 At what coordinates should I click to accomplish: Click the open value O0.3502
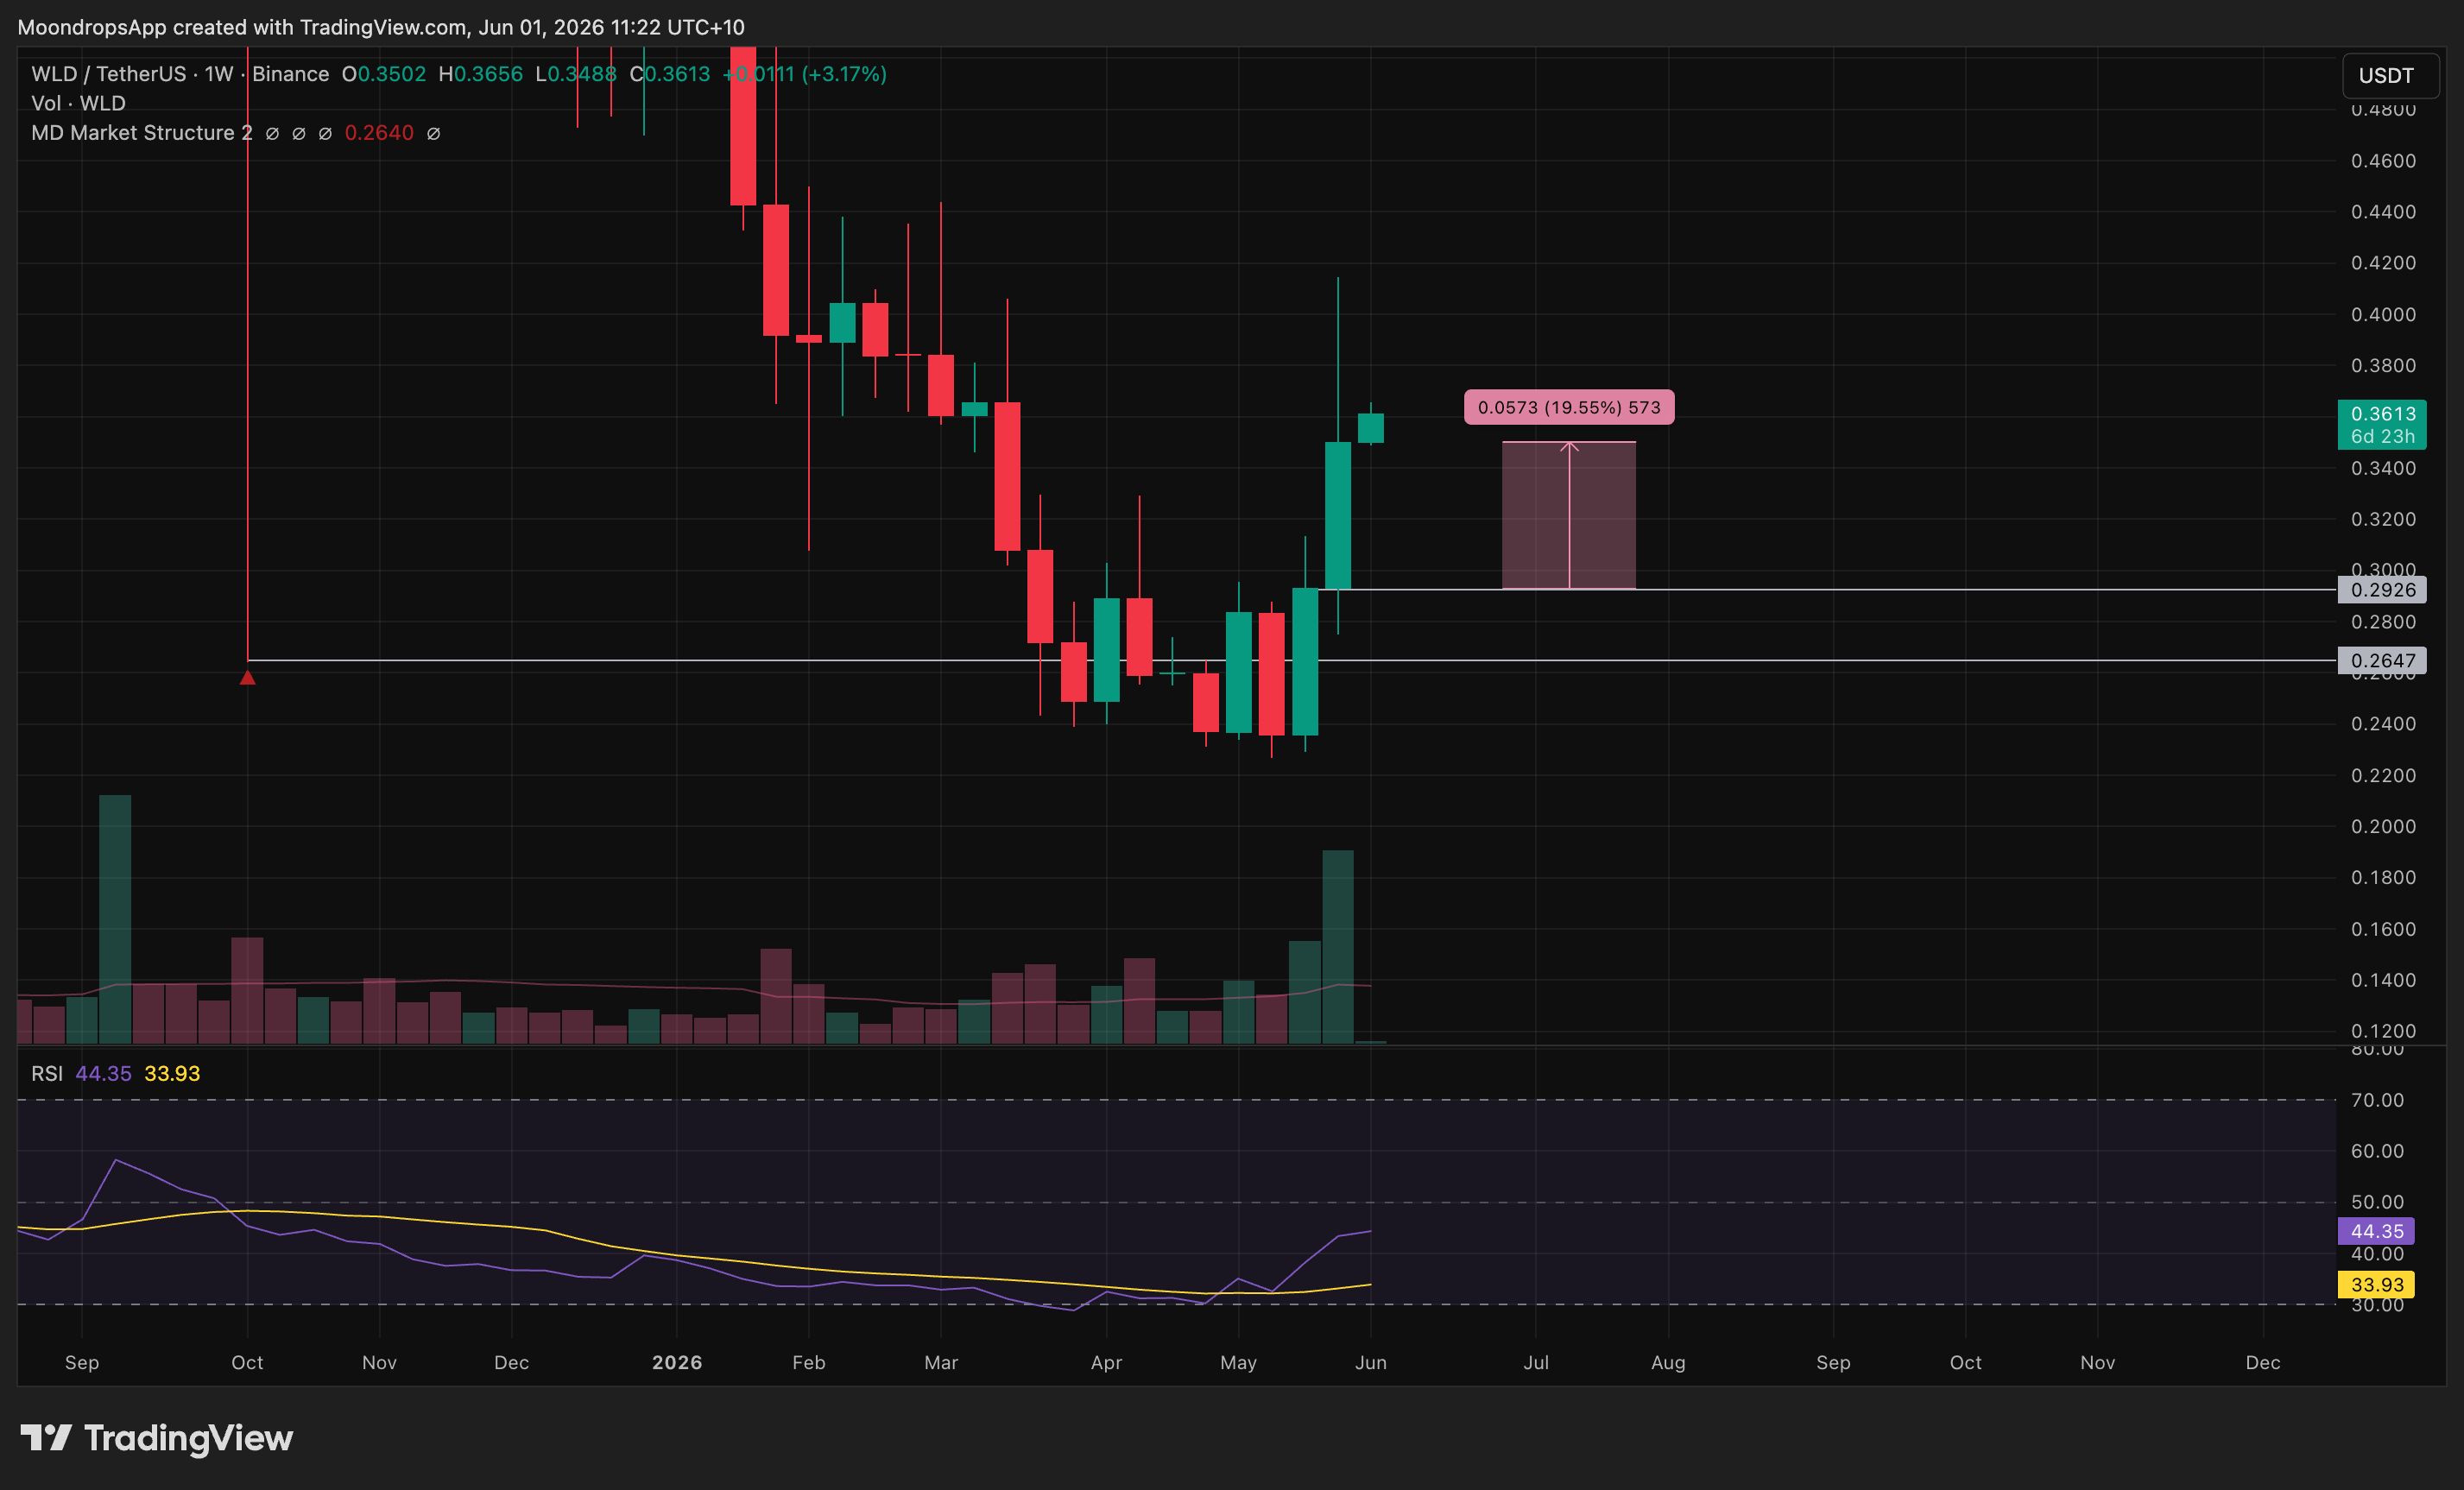pyautogui.click(x=384, y=74)
